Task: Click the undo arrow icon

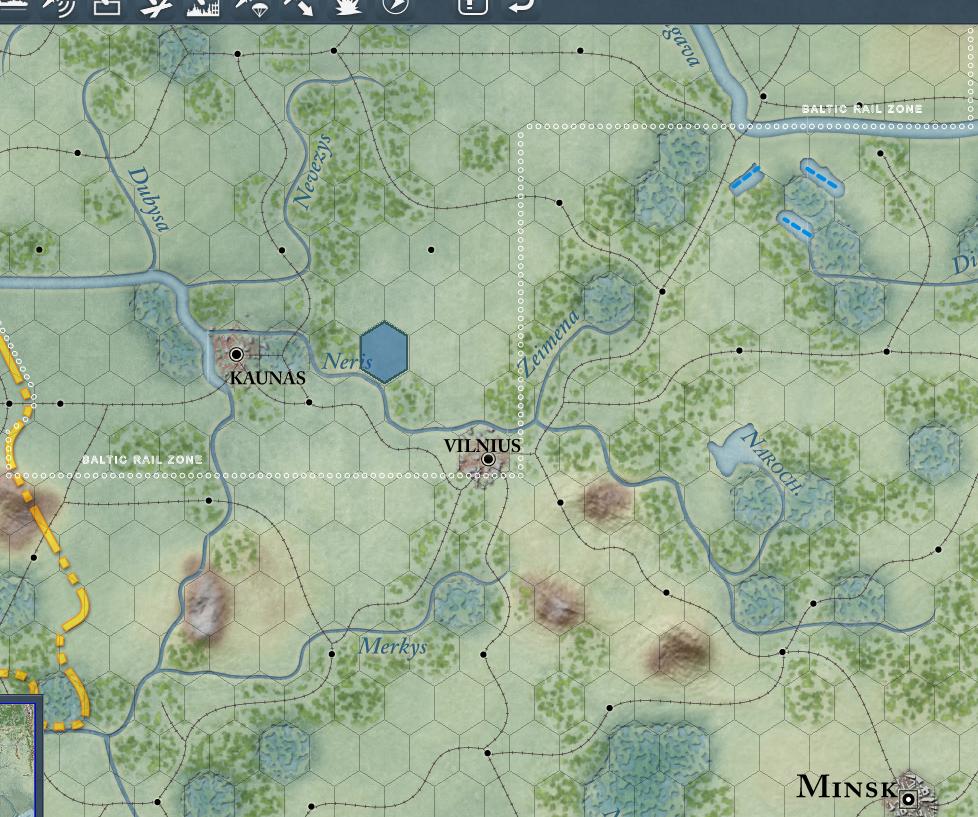Action: (x=521, y=5)
